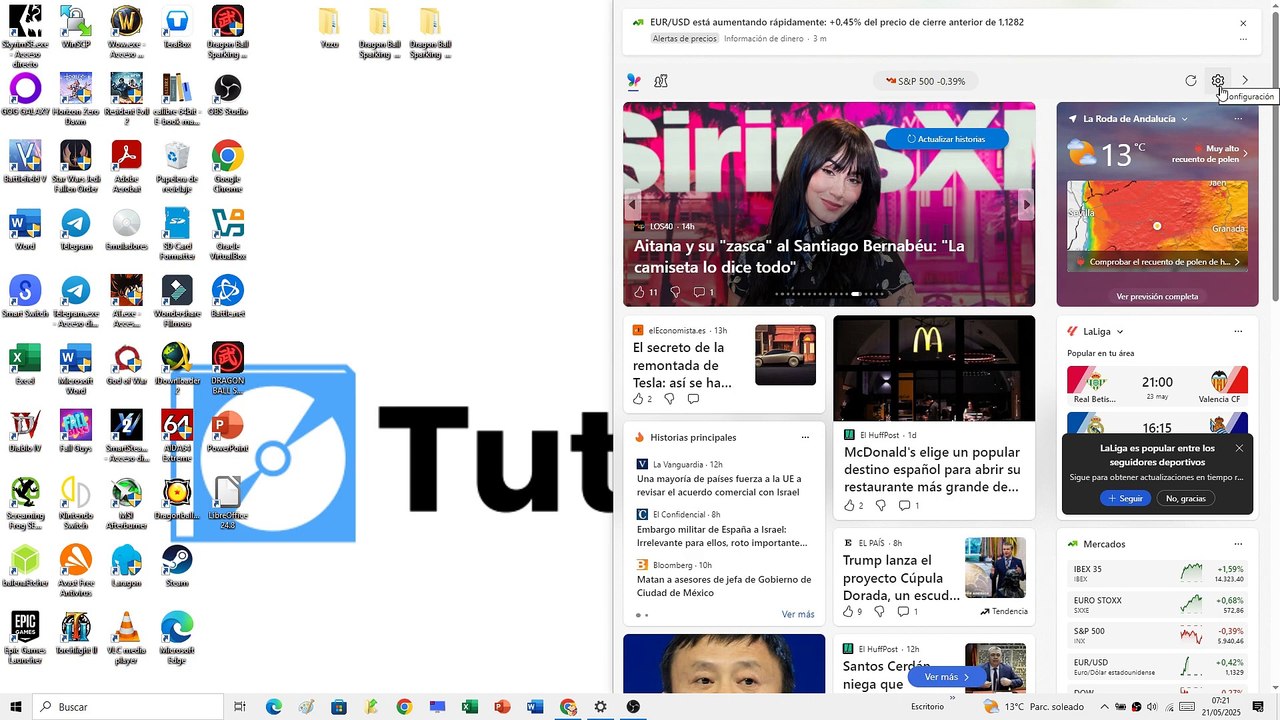1280x720 pixels.
Task: Open the Adobe Acrobat desktop shortcut
Action: [126, 167]
